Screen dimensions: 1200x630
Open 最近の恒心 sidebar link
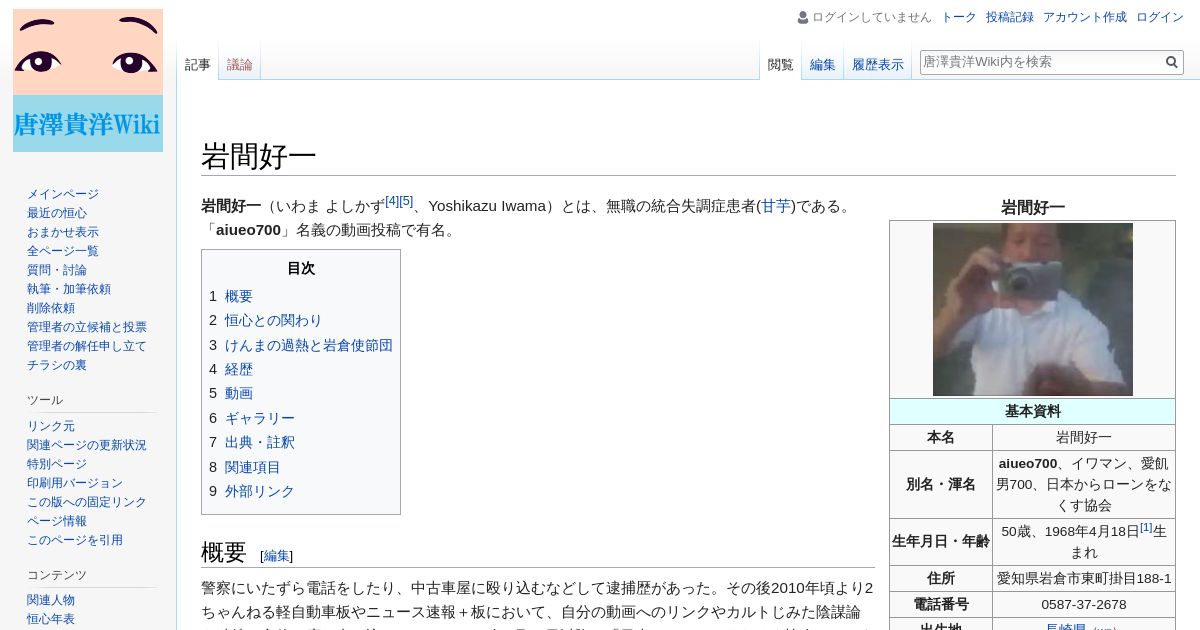(x=57, y=213)
